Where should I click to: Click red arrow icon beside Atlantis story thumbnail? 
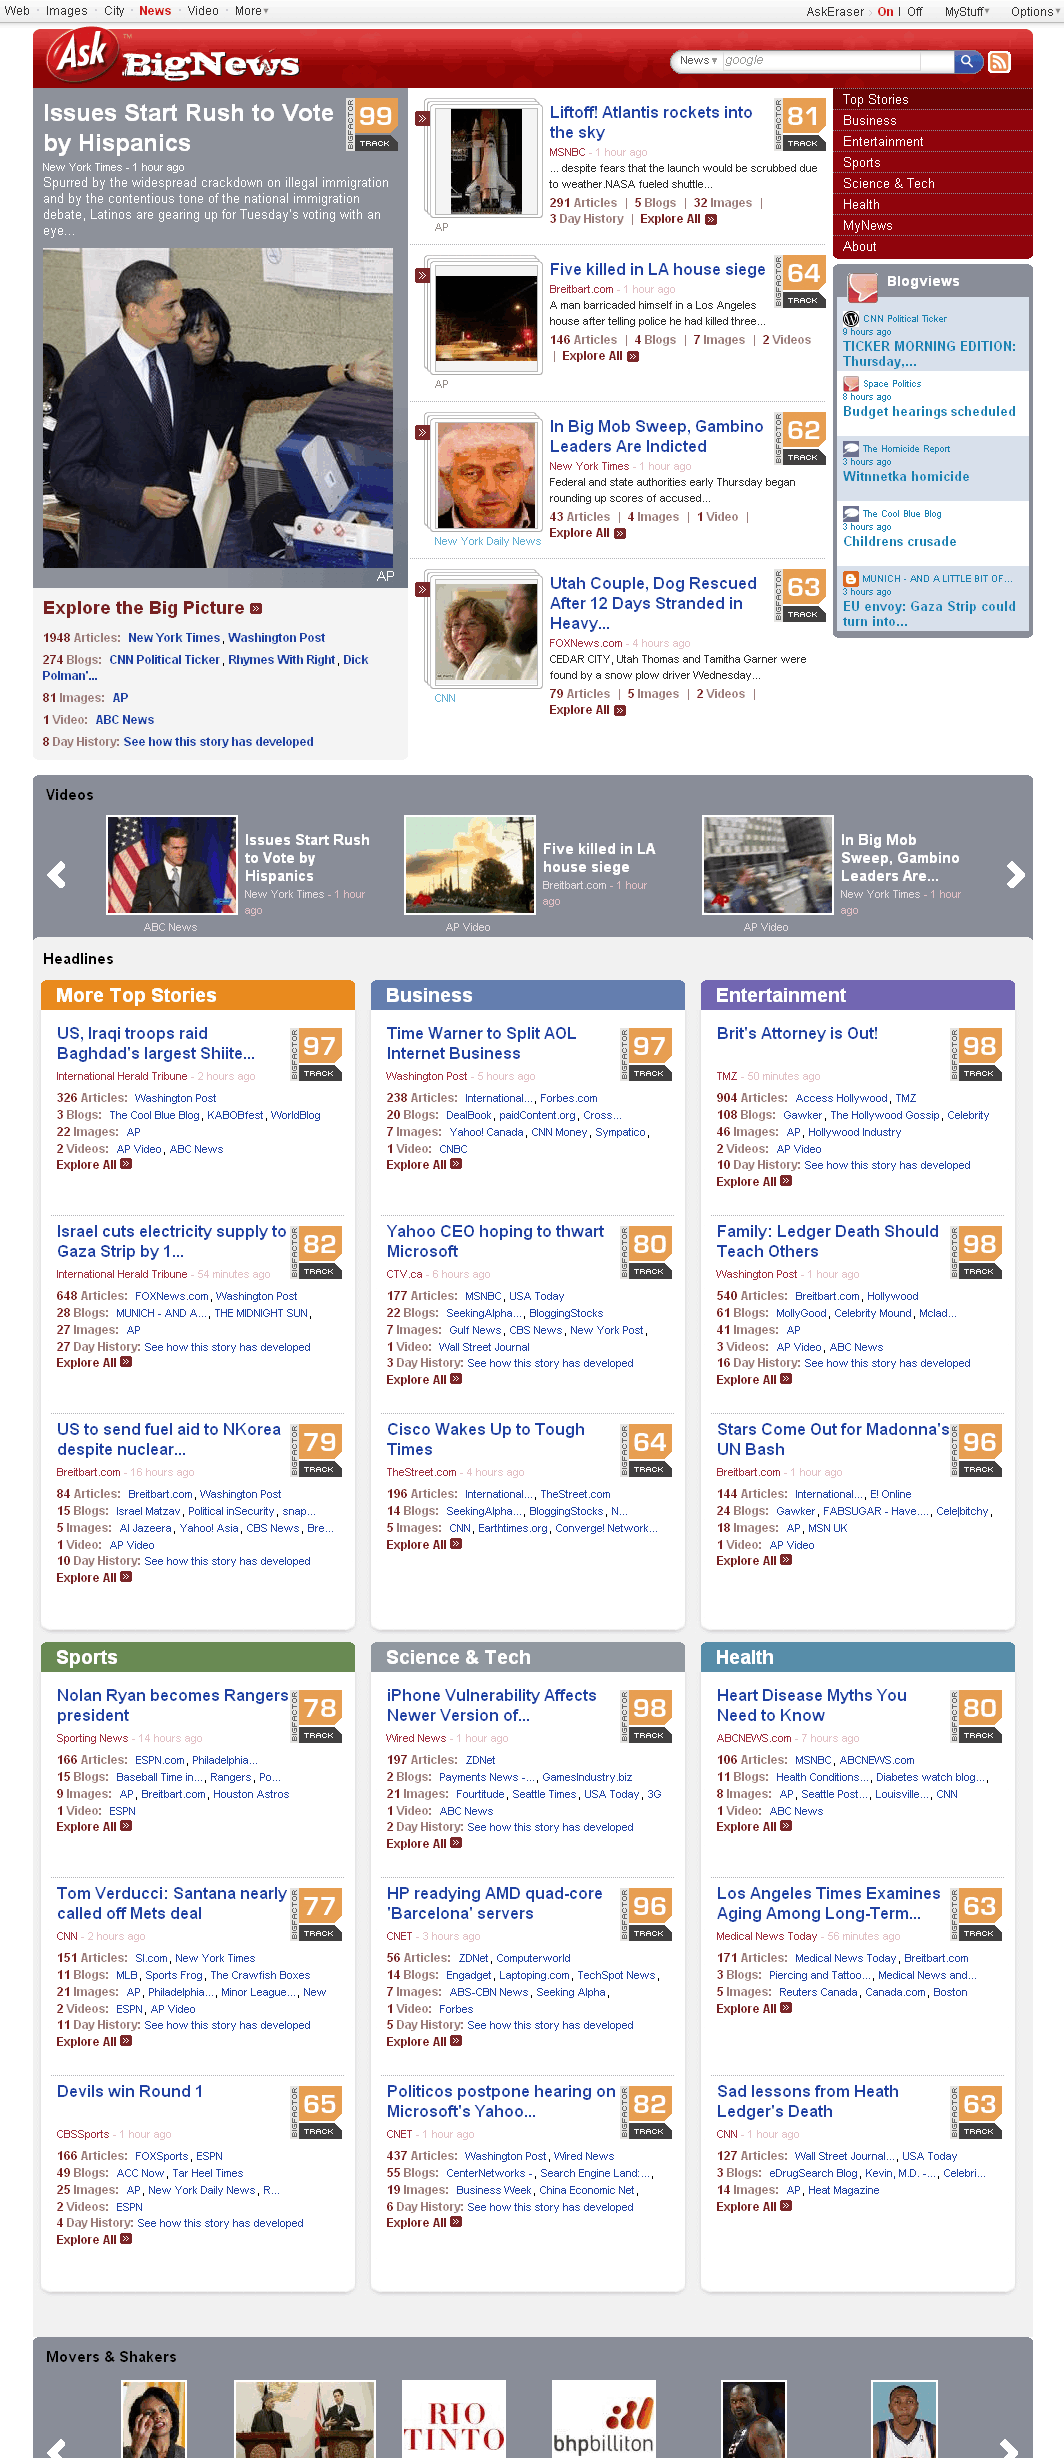point(423,118)
